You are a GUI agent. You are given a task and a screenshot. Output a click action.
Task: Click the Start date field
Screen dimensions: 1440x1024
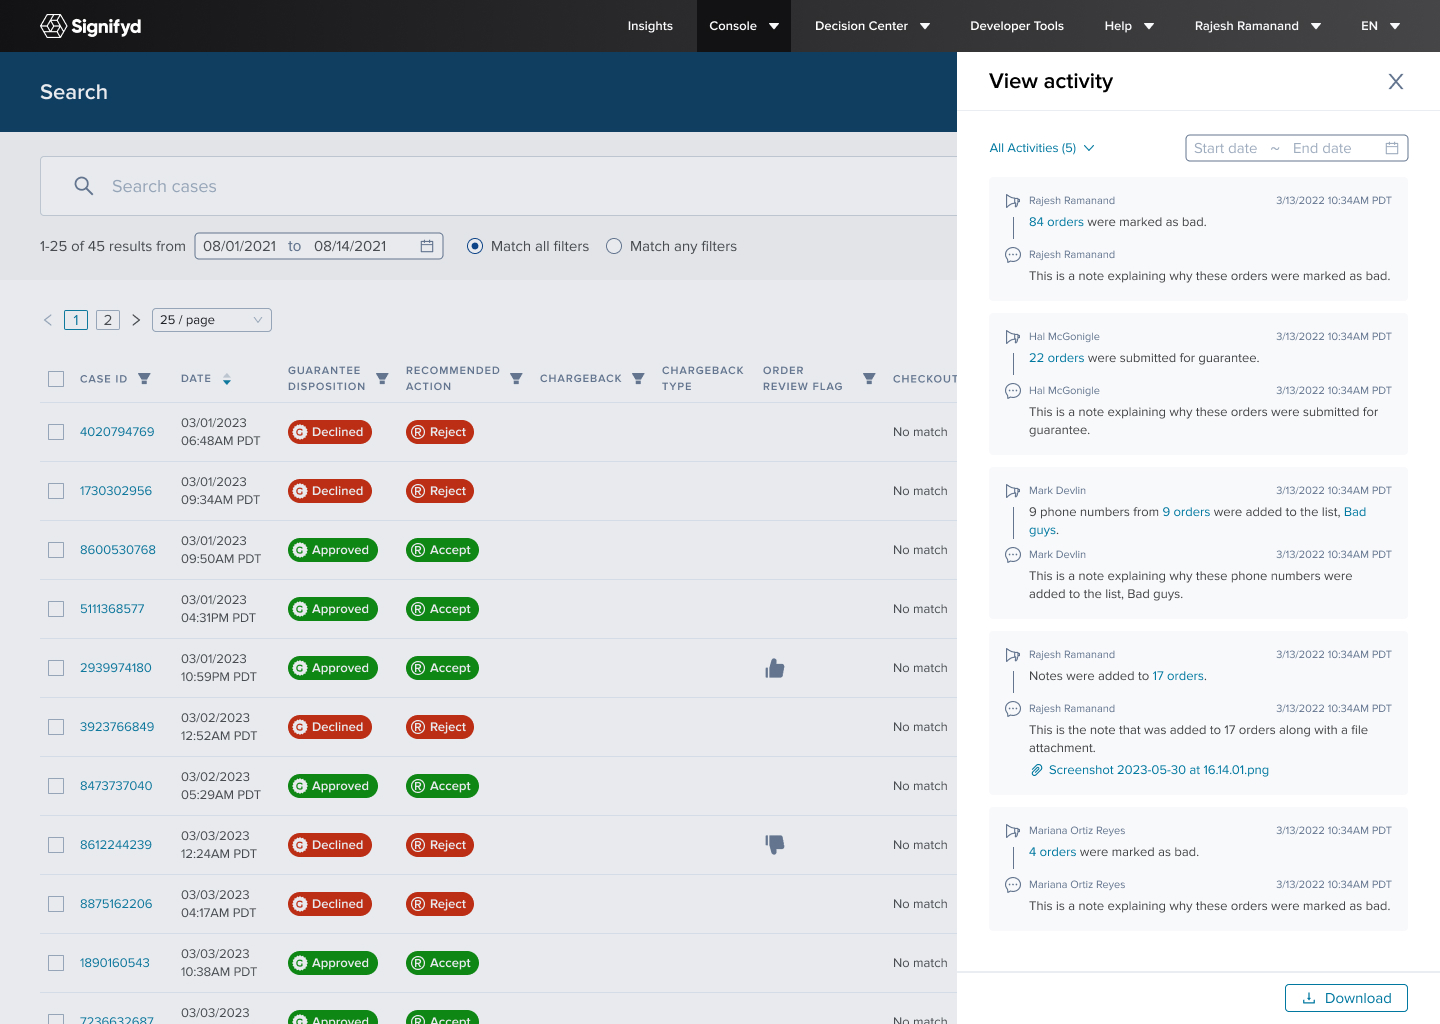(x=1225, y=148)
